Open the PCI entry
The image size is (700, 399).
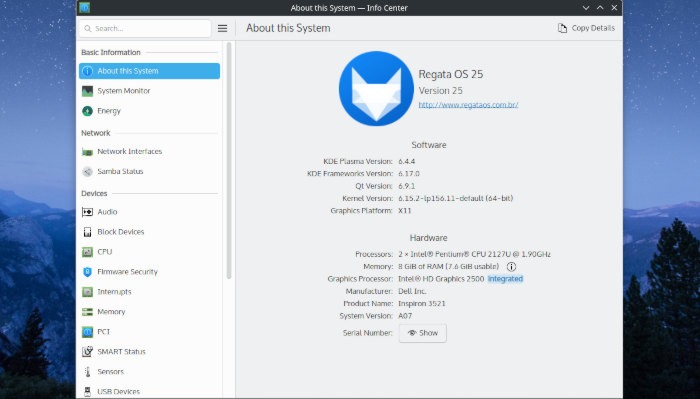click(149, 332)
